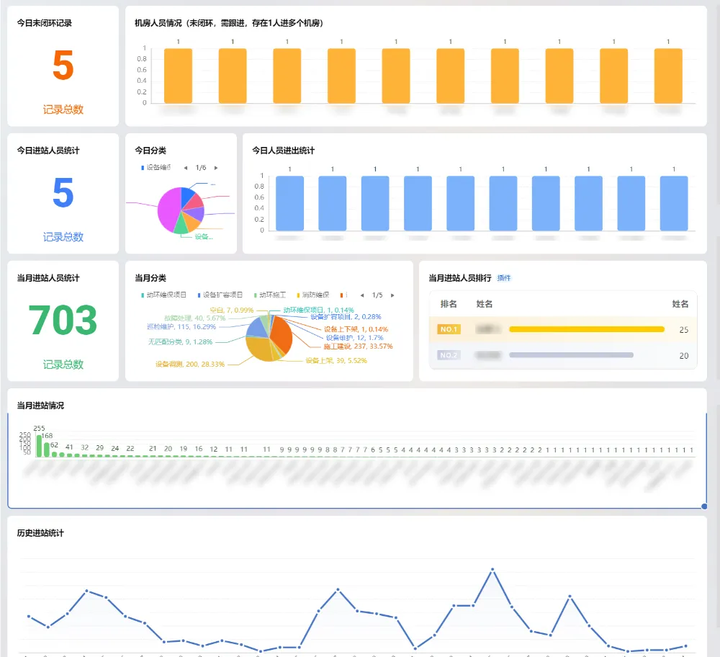This screenshot has width=720, height=657.
Task: Toggle 动环施工 legend series
Action: coord(270,295)
